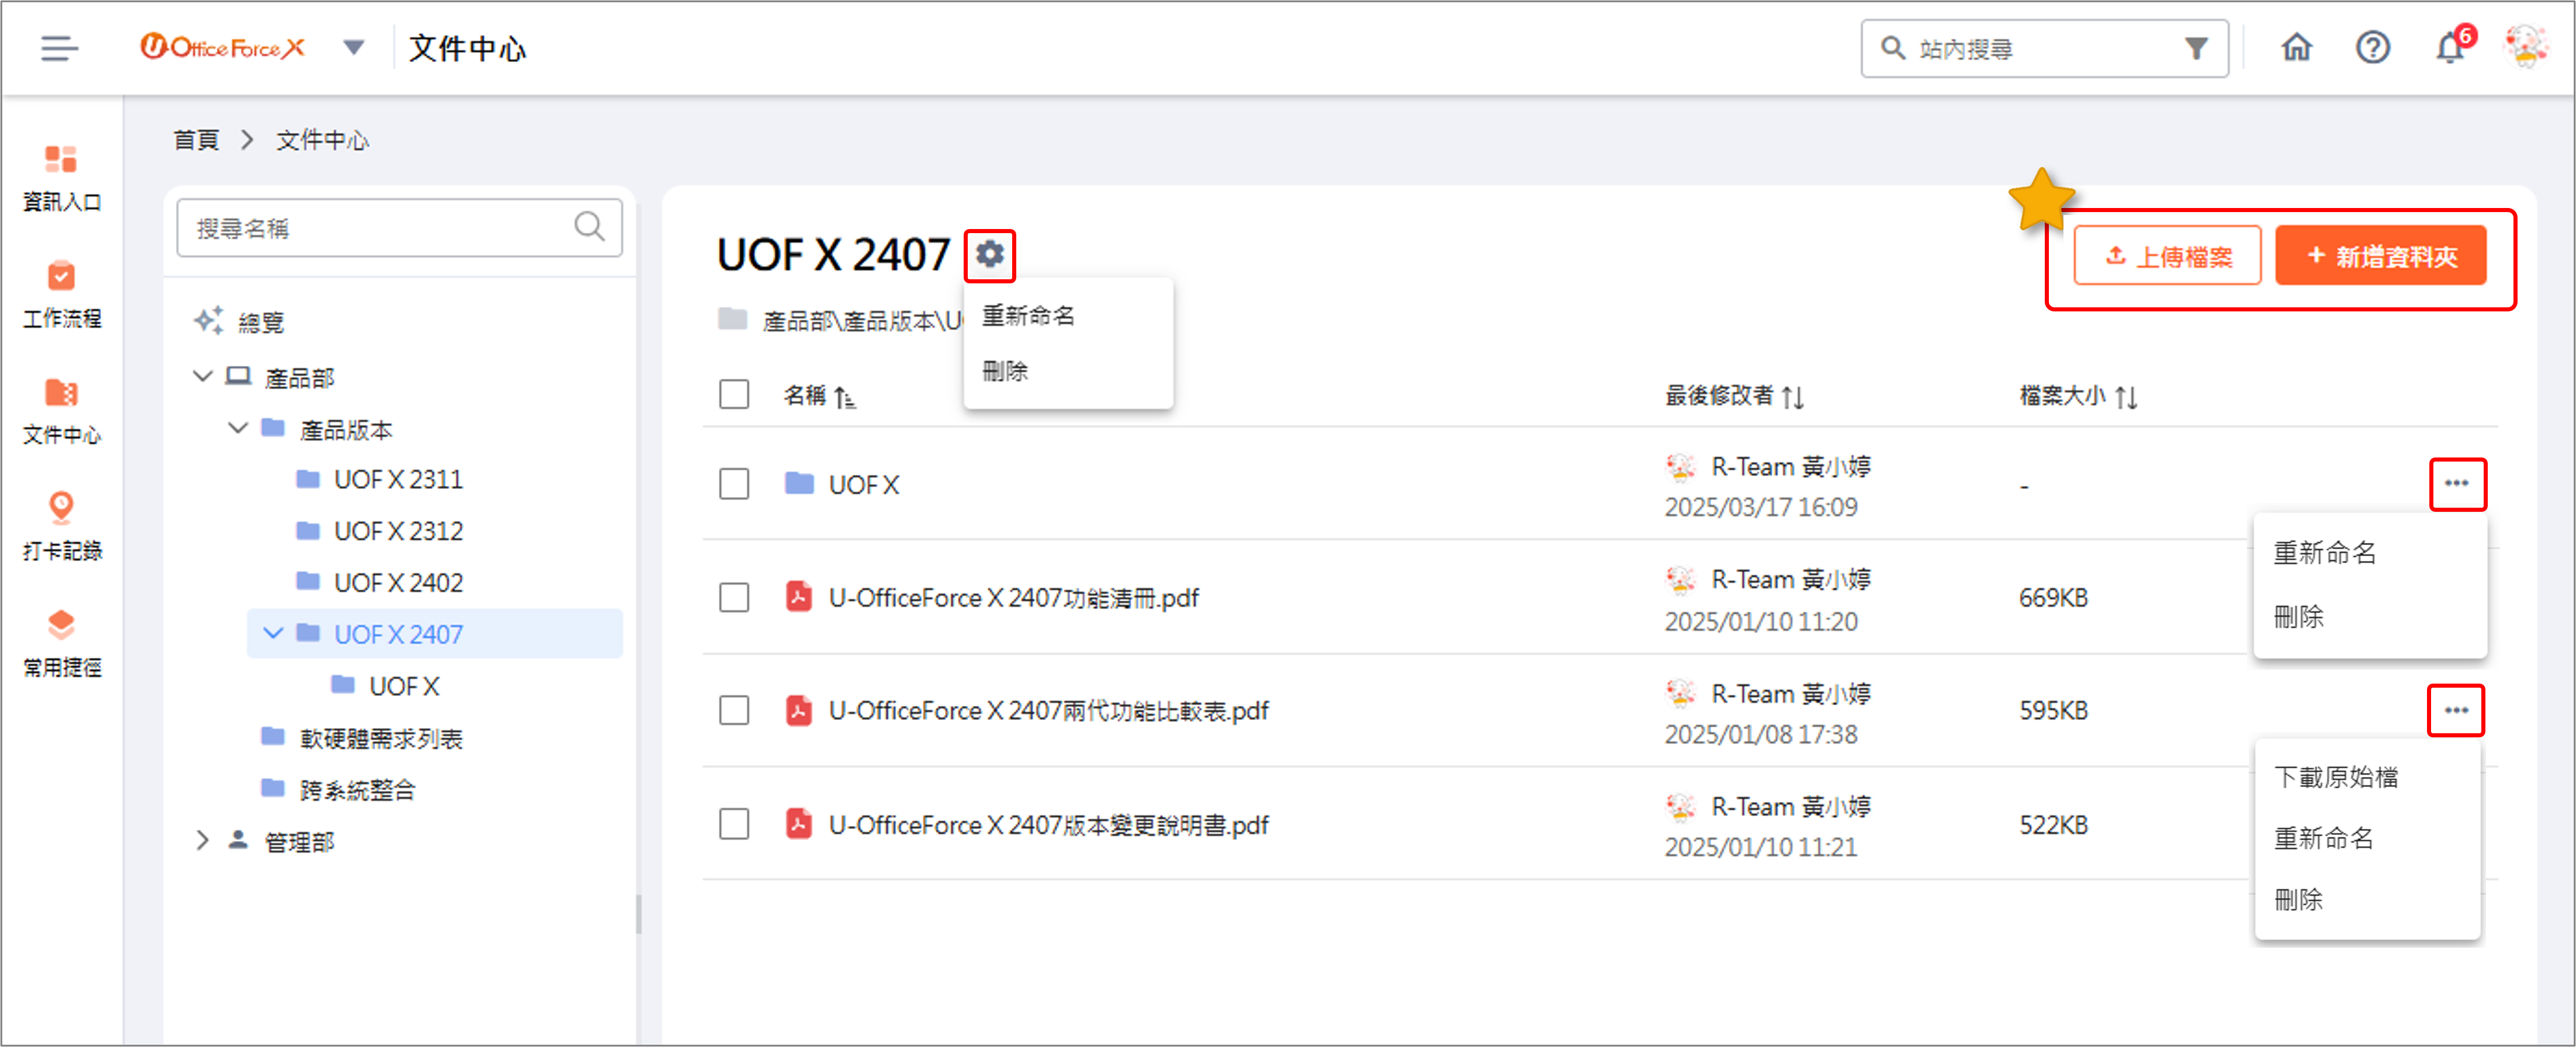Choose 刪除 in UOF X folder row menu

pyautogui.click(x=2298, y=617)
